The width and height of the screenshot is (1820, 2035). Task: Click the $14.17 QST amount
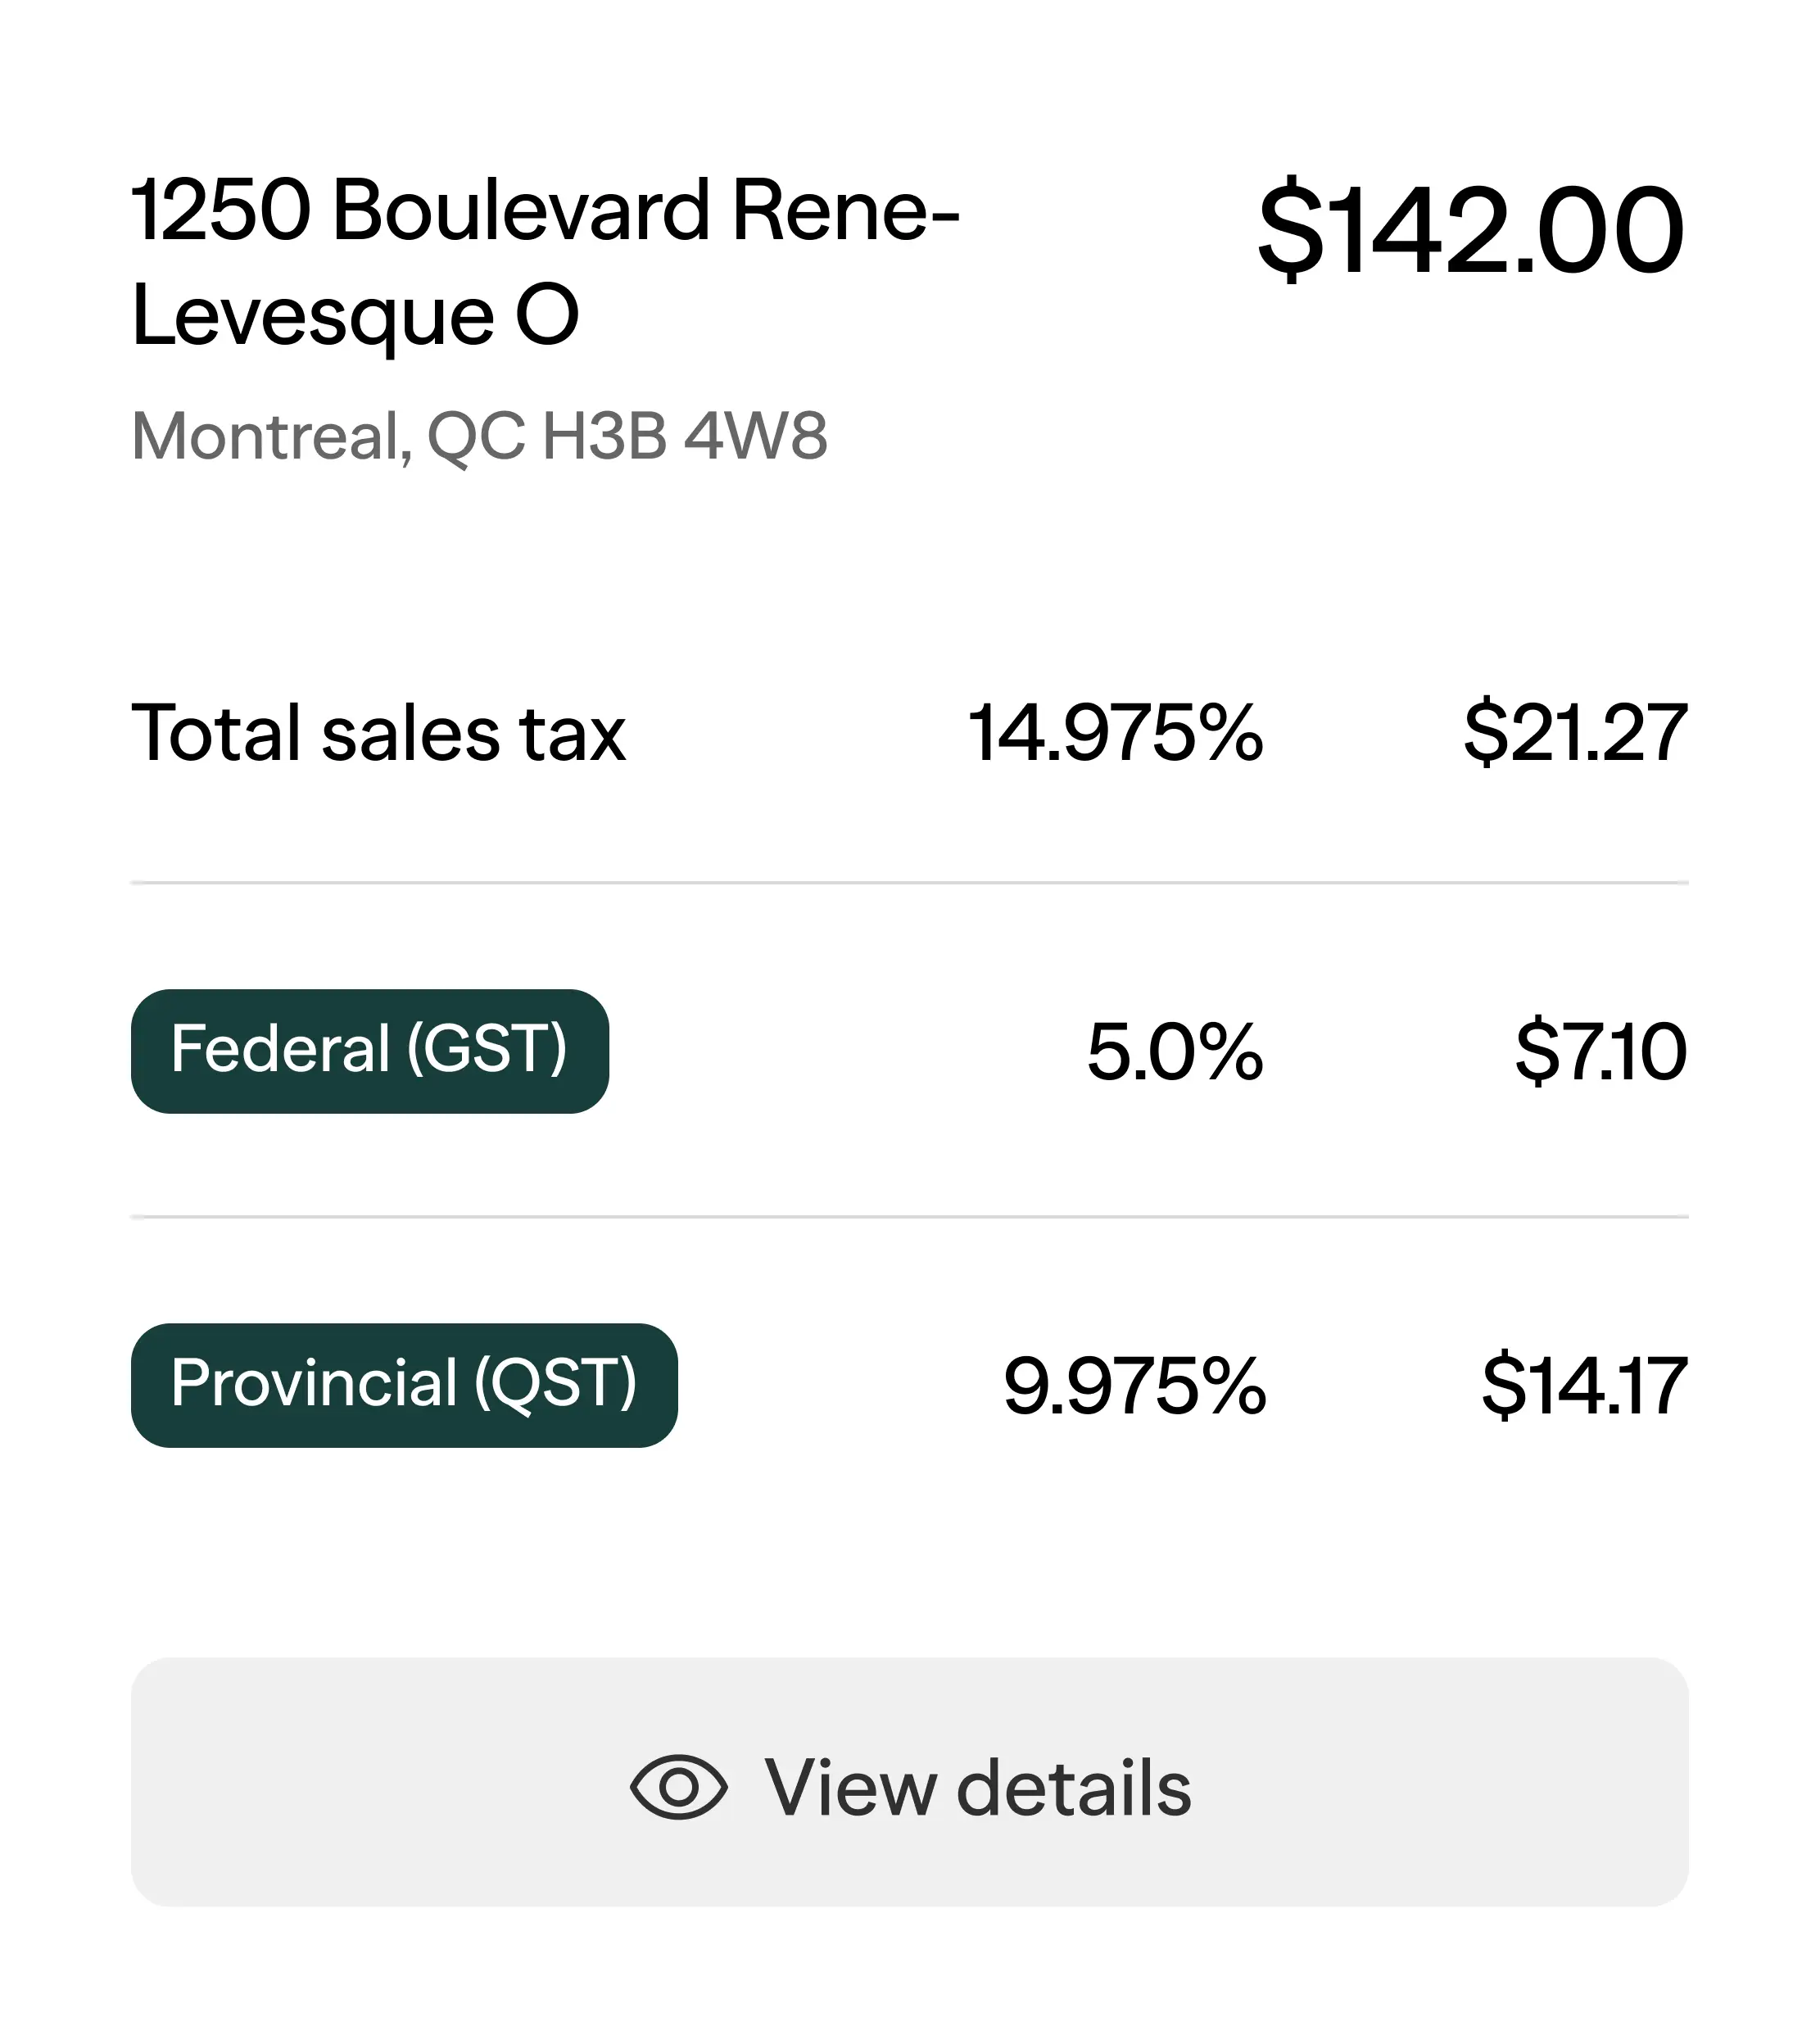point(1584,1386)
